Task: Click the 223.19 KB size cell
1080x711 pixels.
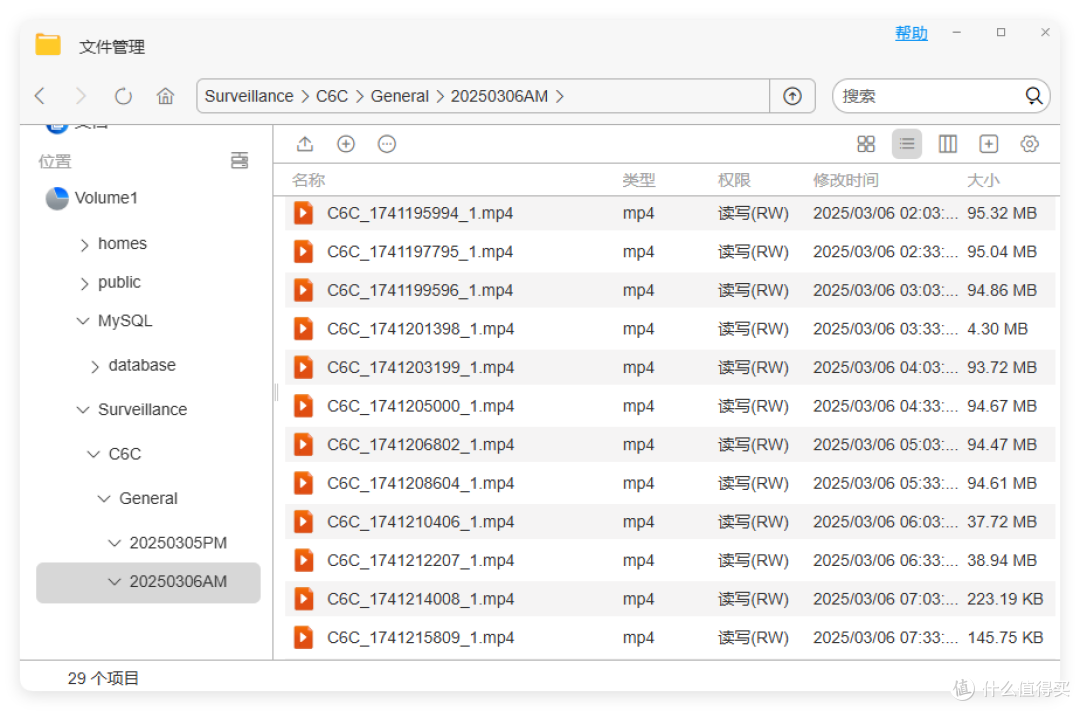Action: coord(1005,599)
